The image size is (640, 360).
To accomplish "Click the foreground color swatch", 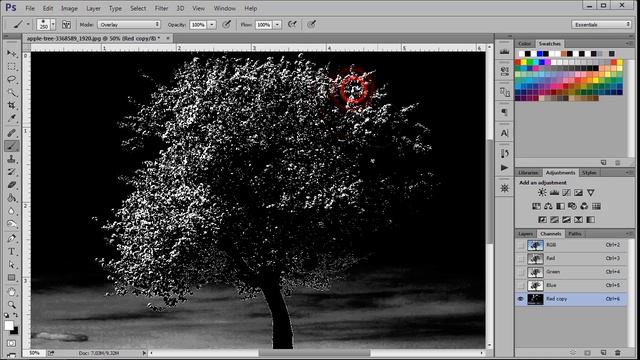I will [9, 325].
